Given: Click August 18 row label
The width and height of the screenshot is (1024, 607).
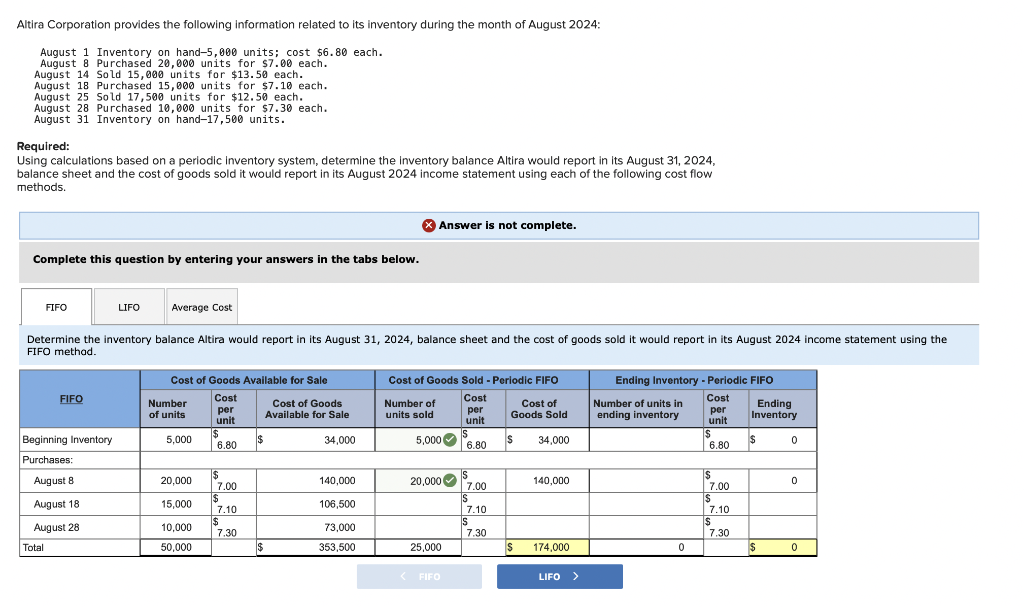Looking at the screenshot, I should (x=56, y=504).
